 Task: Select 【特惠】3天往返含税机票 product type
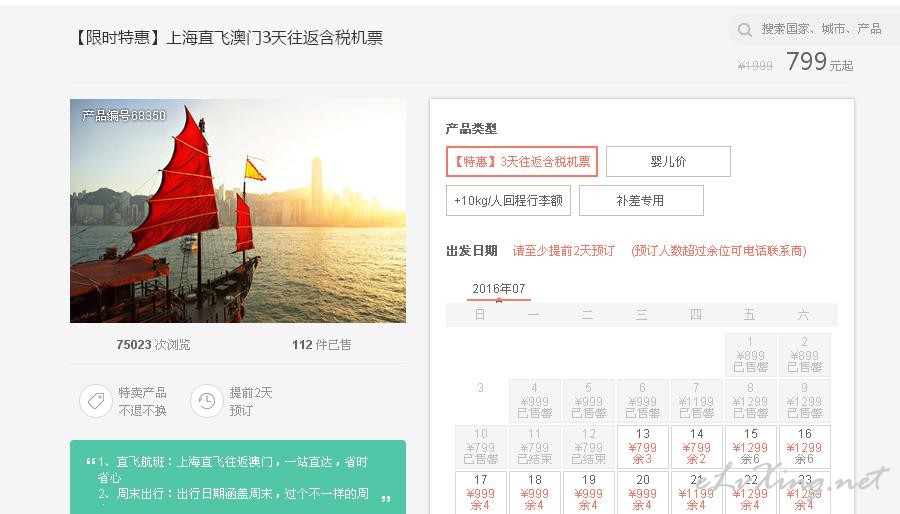point(522,162)
